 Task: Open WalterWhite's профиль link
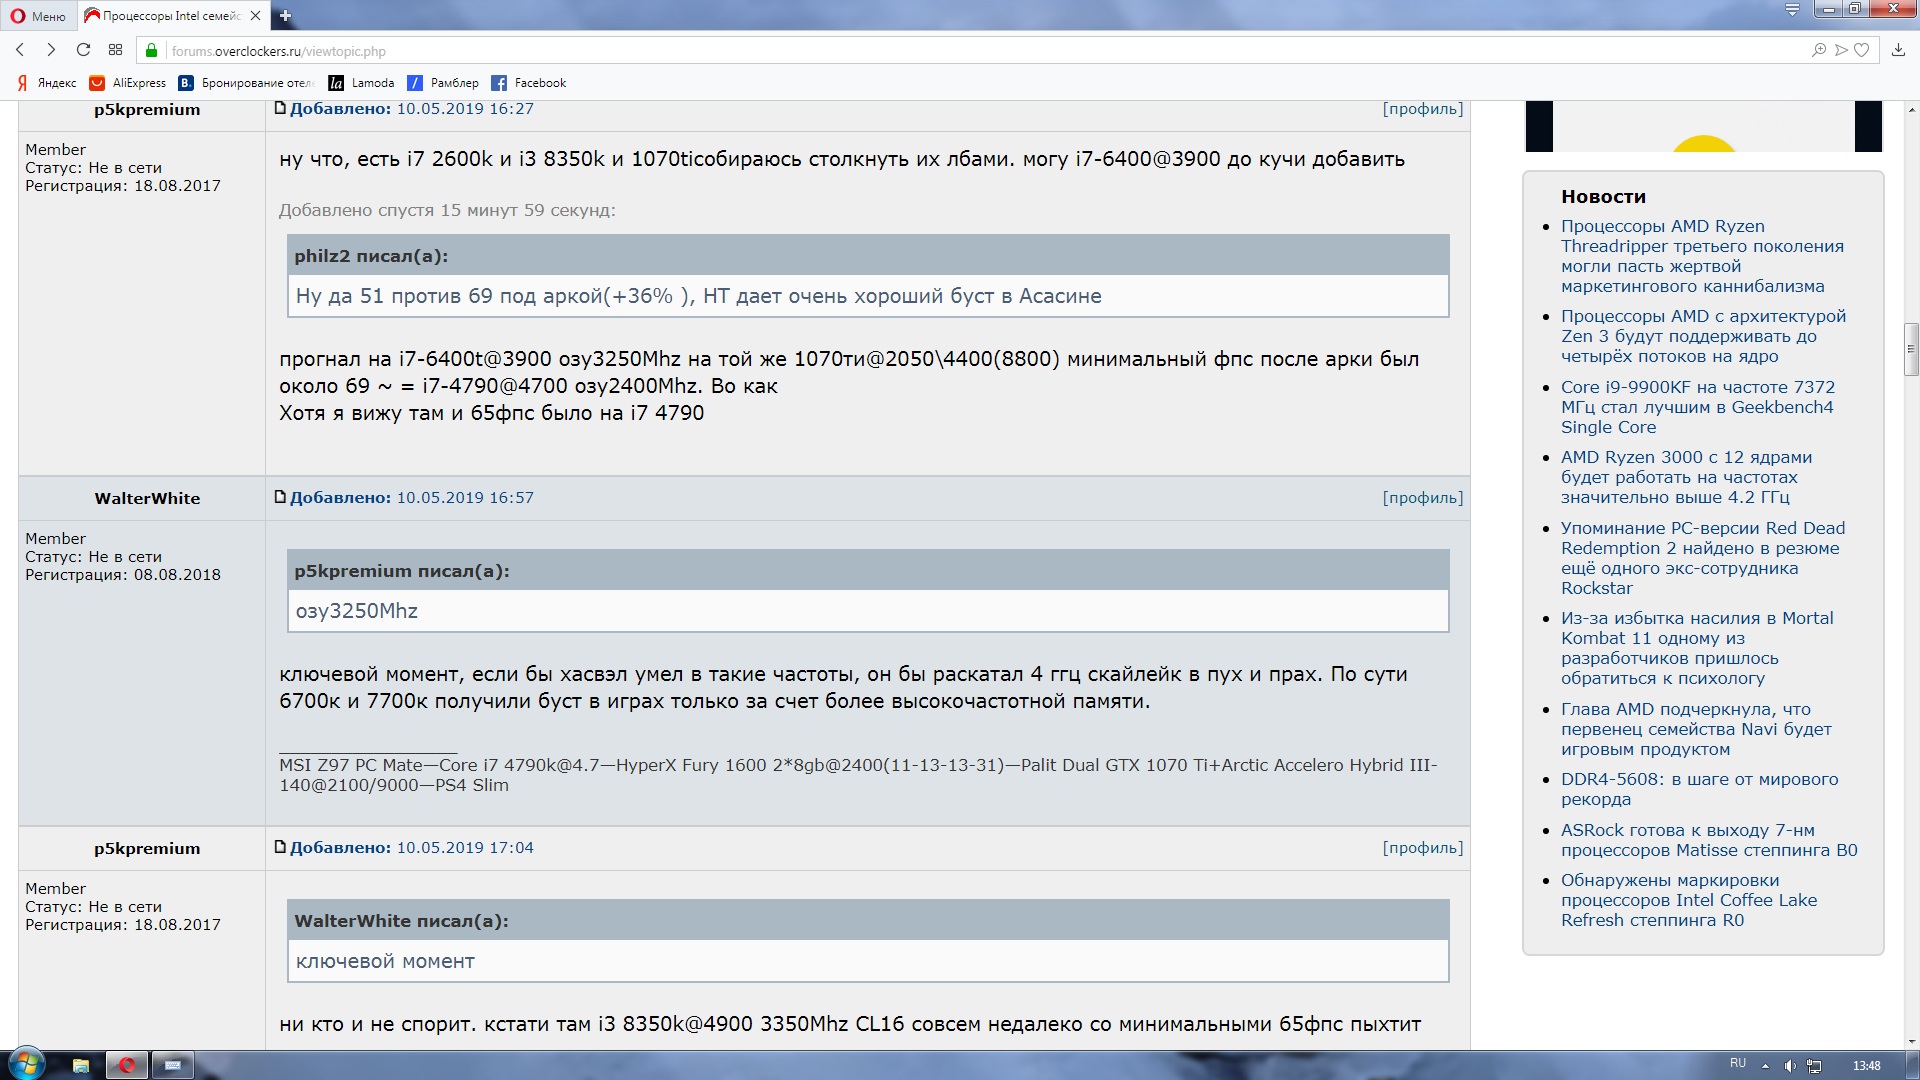click(x=1422, y=498)
